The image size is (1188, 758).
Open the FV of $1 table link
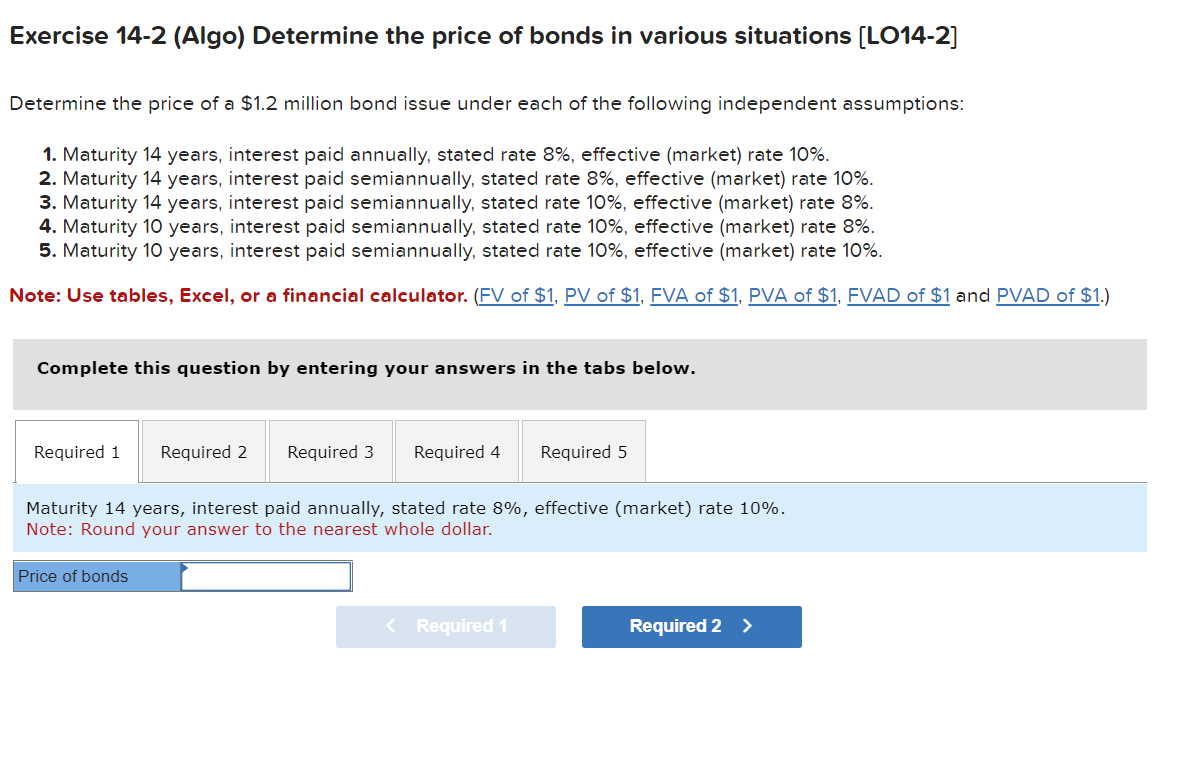point(516,295)
